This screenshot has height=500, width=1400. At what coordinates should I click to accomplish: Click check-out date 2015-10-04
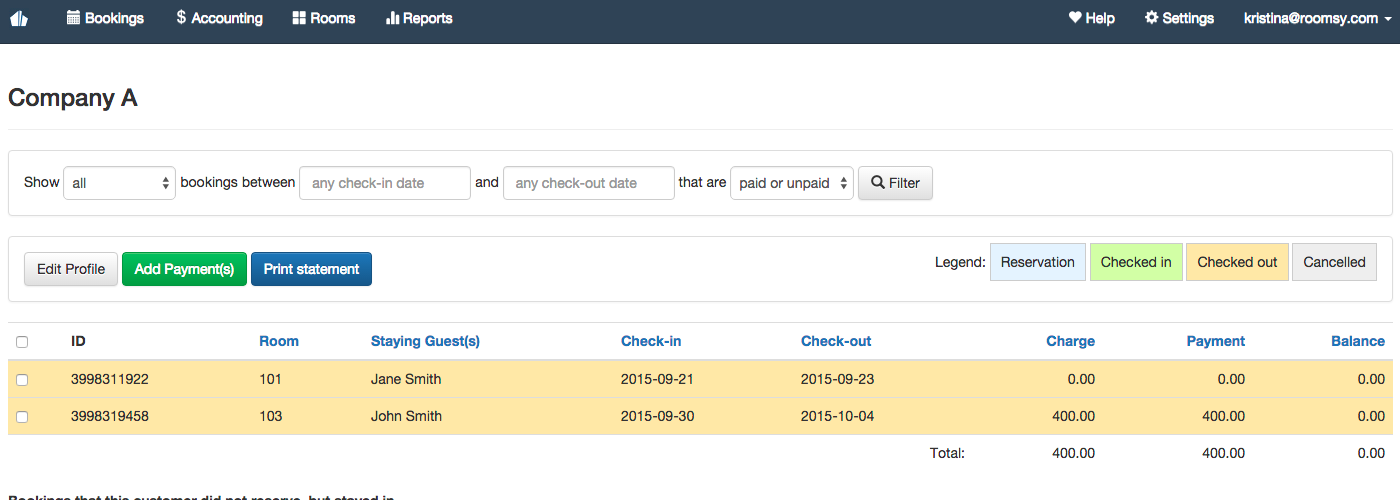coord(837,416)
